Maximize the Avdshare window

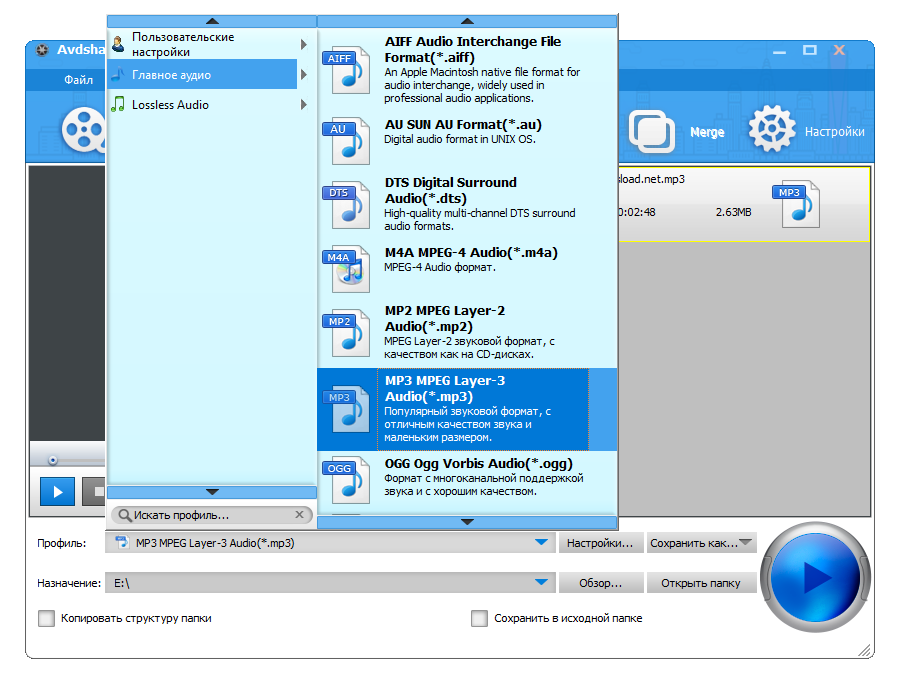pyautogui.click(x=810, y=50)
